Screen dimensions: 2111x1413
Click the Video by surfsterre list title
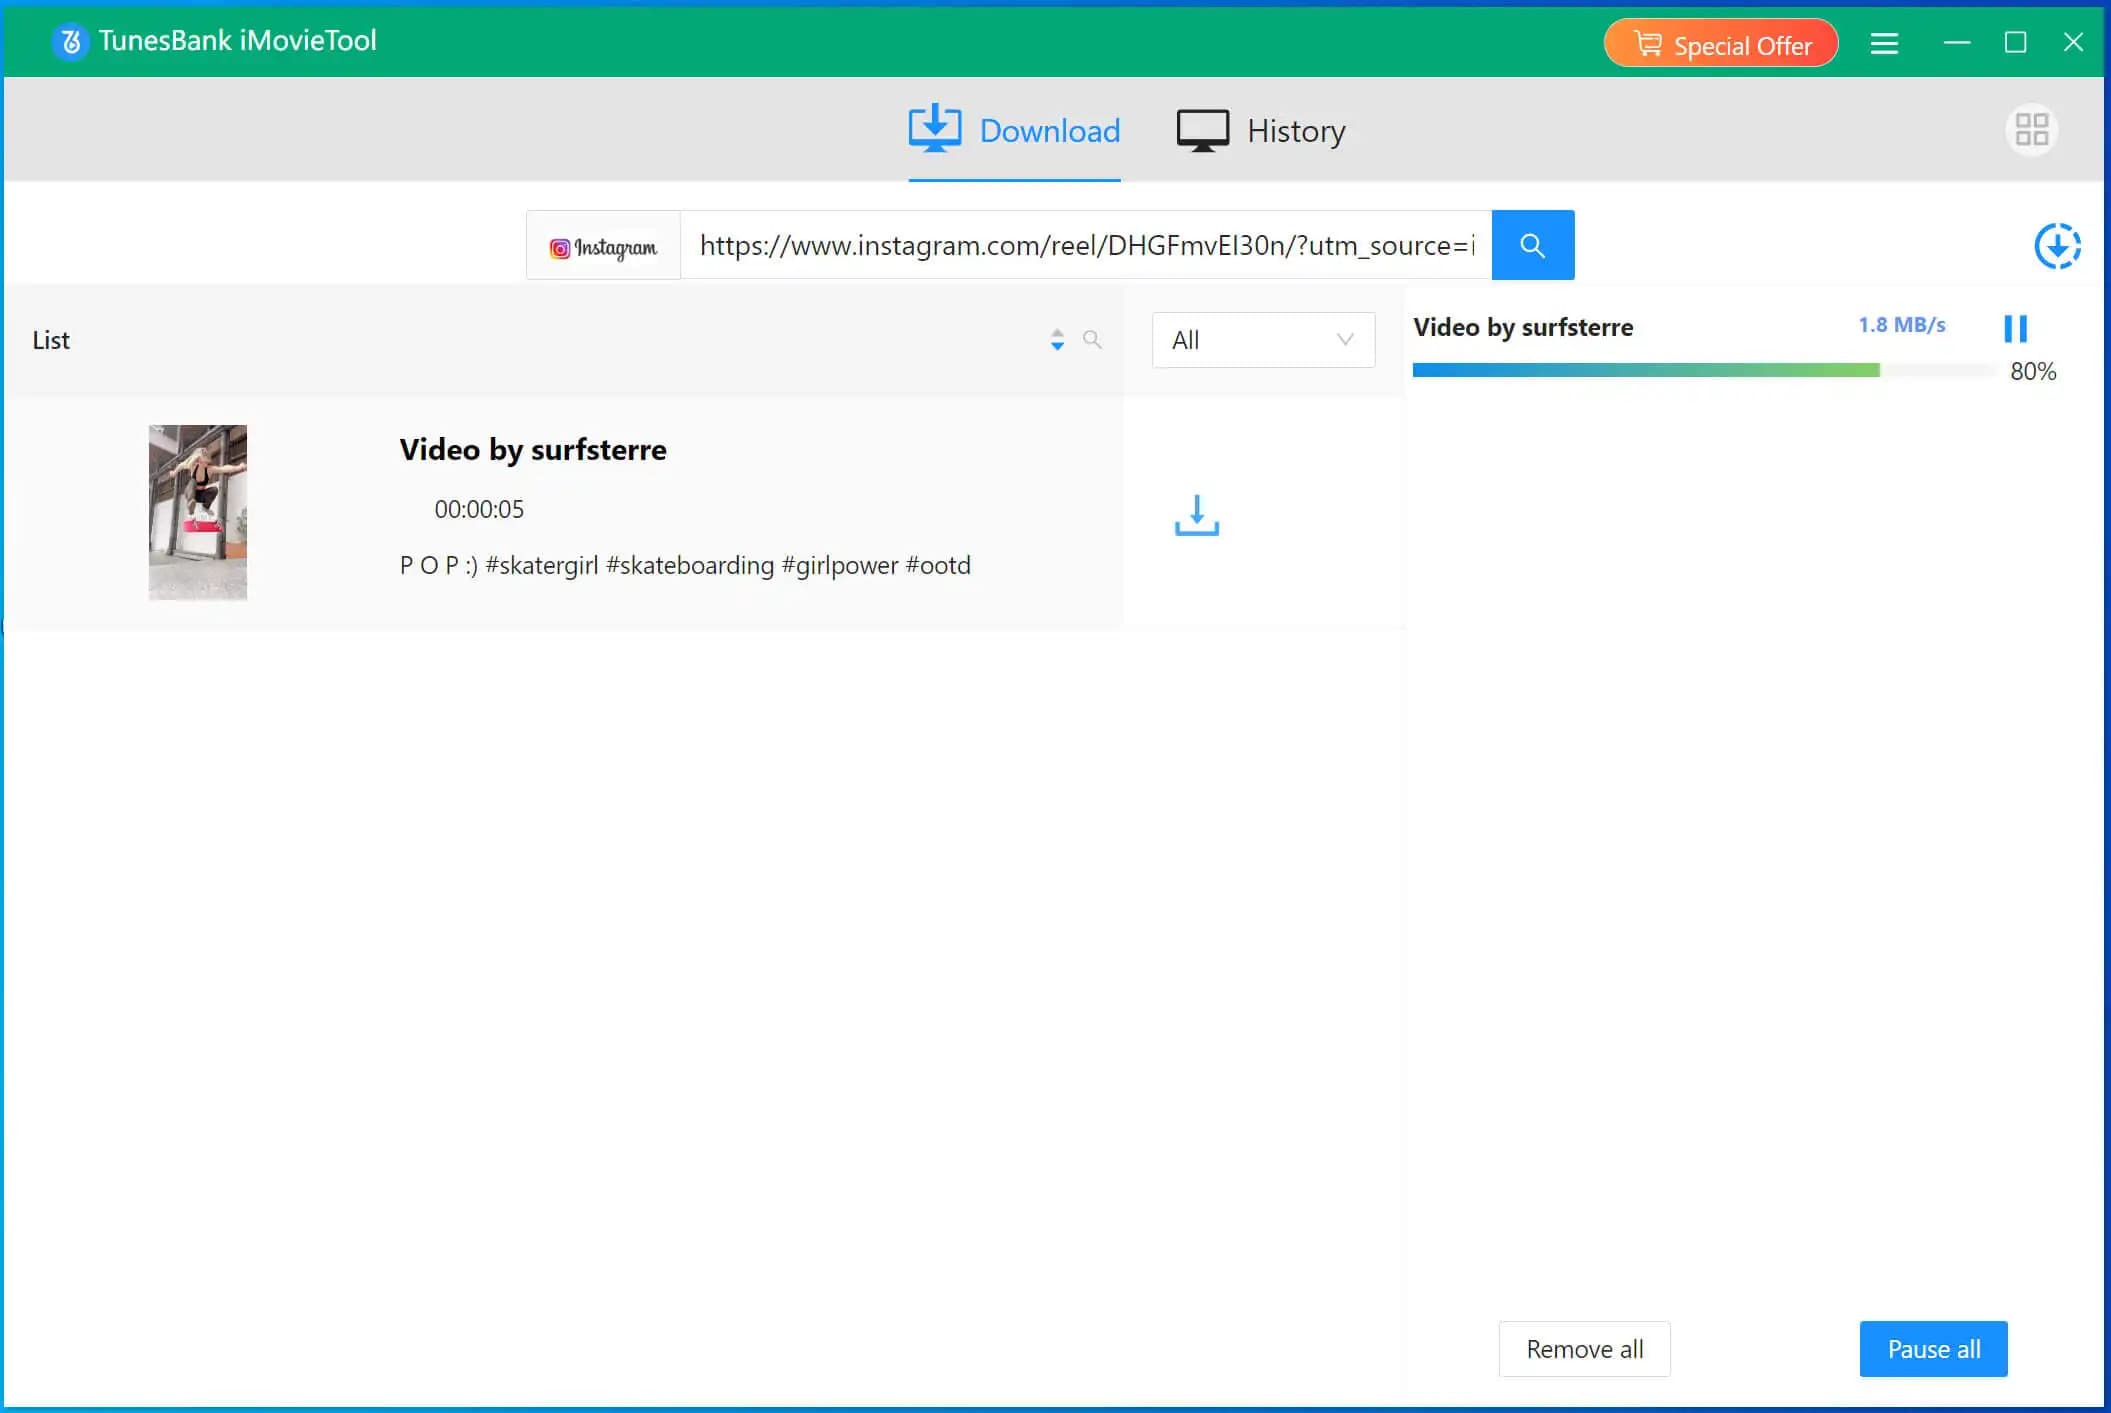coord(532,450)
